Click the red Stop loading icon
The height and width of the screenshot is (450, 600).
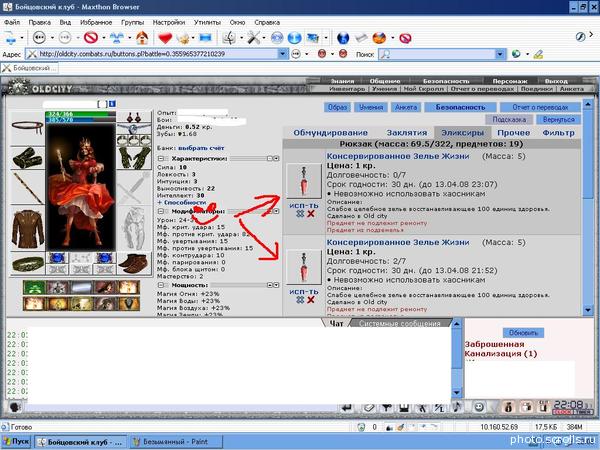(x=91, y=38)
